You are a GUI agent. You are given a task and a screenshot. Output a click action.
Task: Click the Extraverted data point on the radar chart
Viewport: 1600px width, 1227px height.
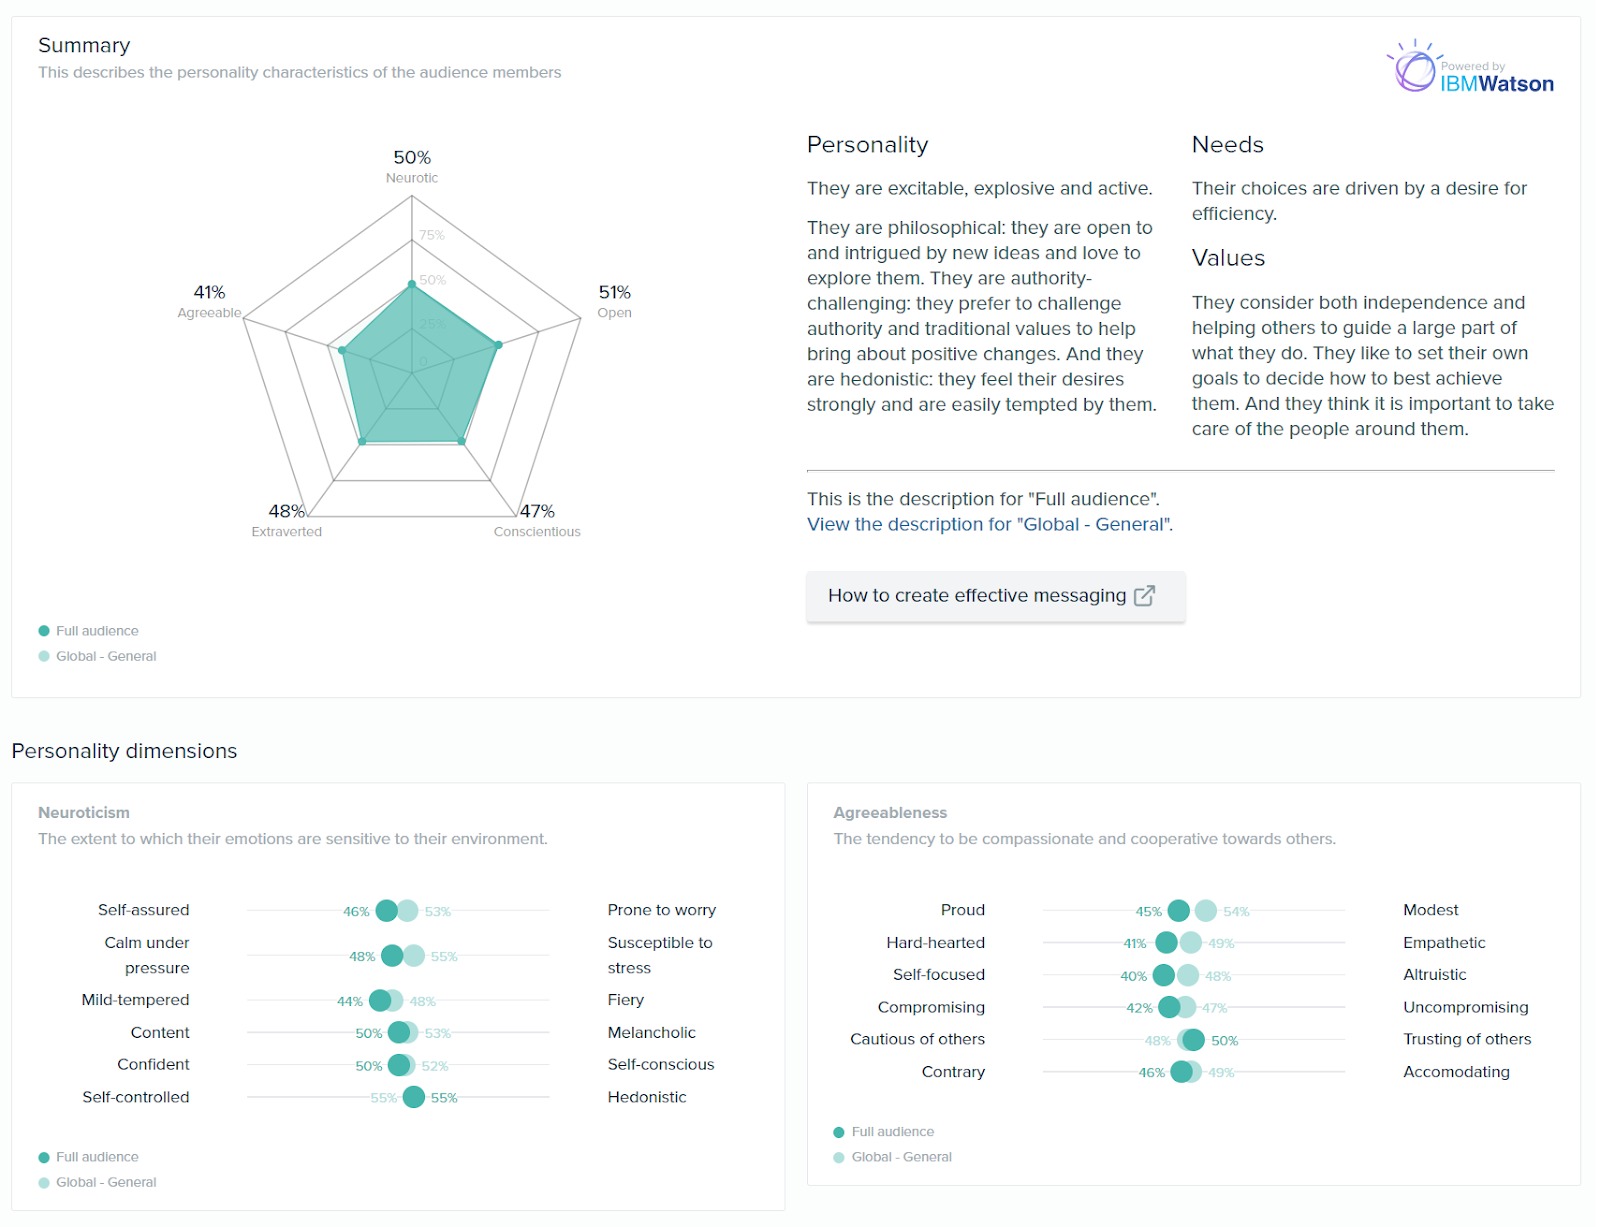point(362,441)
